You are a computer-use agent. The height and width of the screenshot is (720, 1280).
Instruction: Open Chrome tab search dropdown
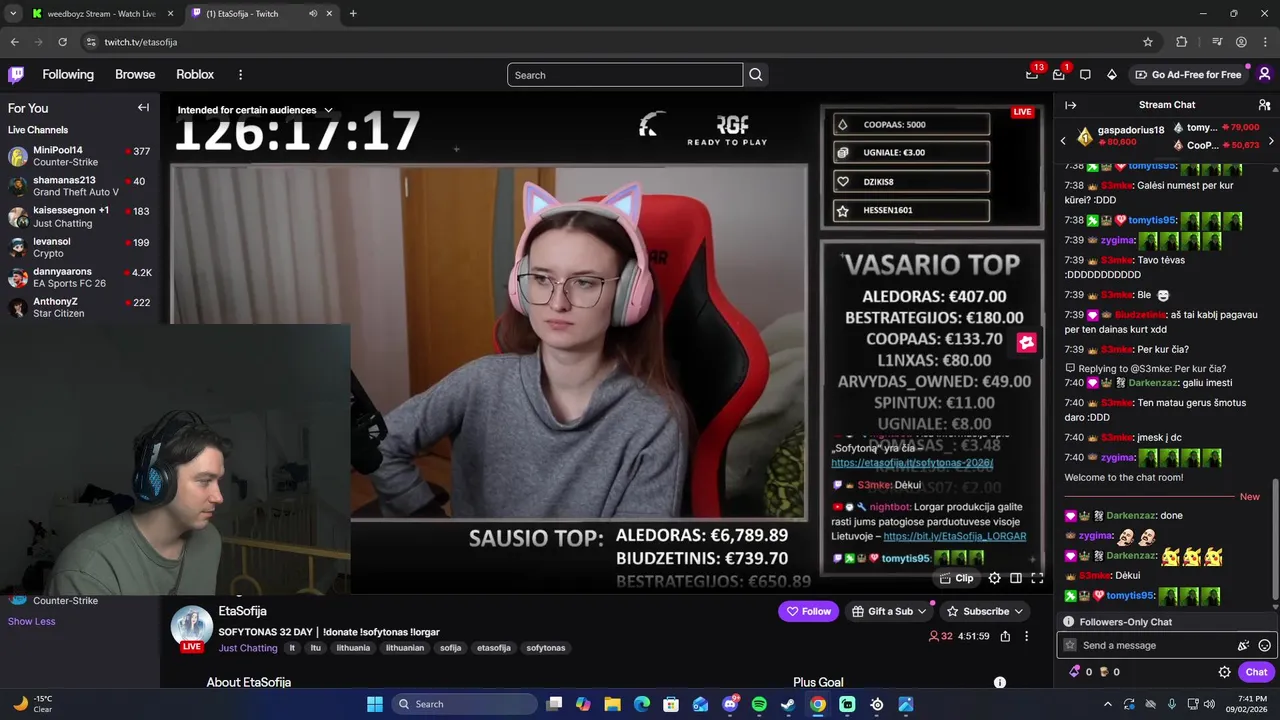click(13, 14)
